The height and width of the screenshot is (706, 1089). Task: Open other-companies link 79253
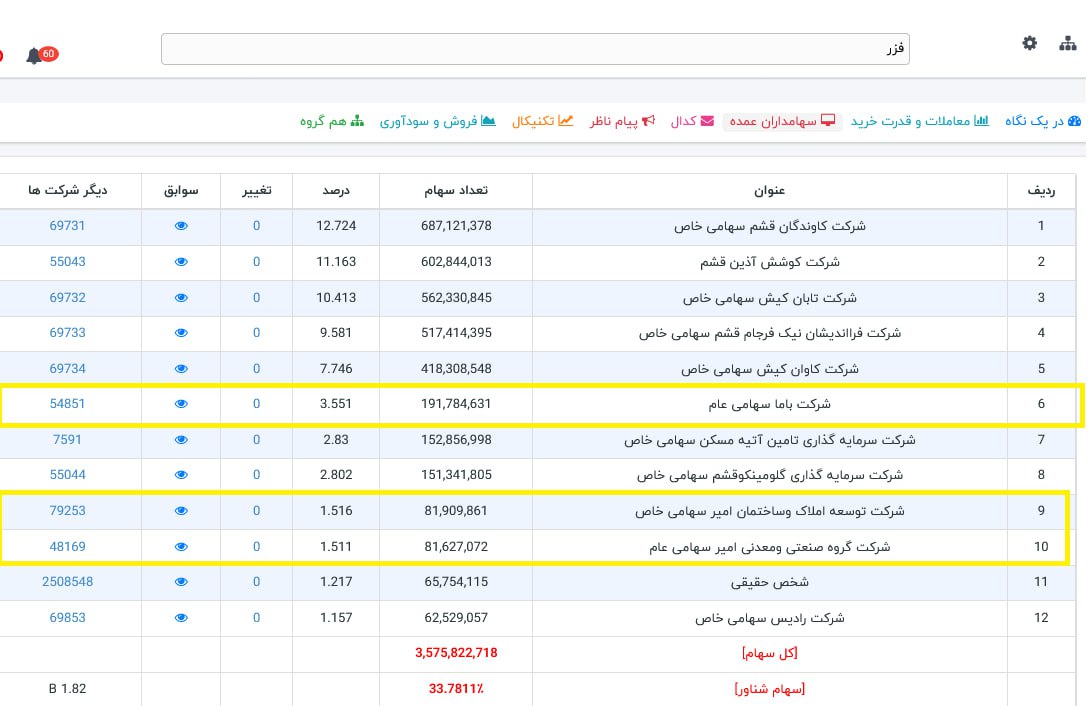tap(67, 510)
